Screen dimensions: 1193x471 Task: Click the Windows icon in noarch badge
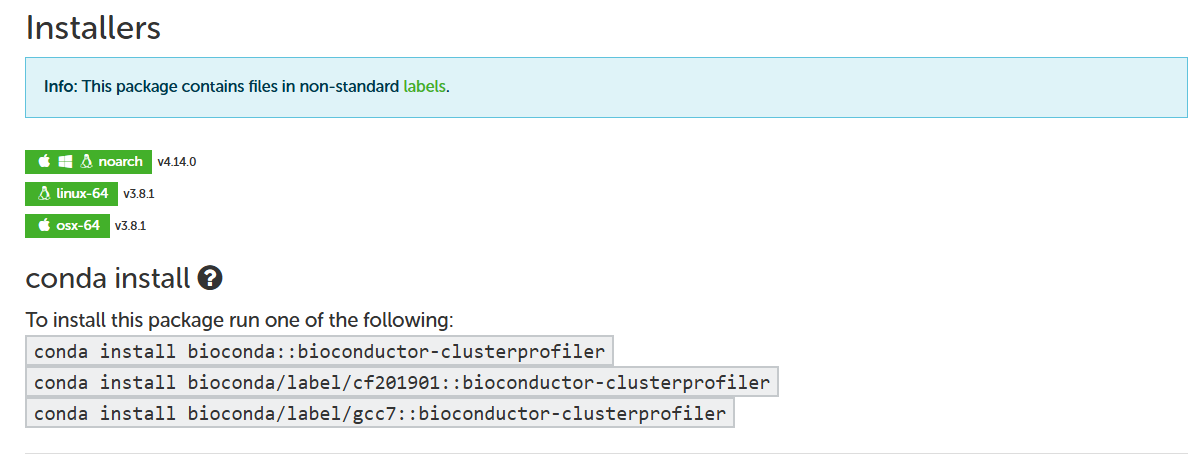pyautogui.click(x=65, y=161)
